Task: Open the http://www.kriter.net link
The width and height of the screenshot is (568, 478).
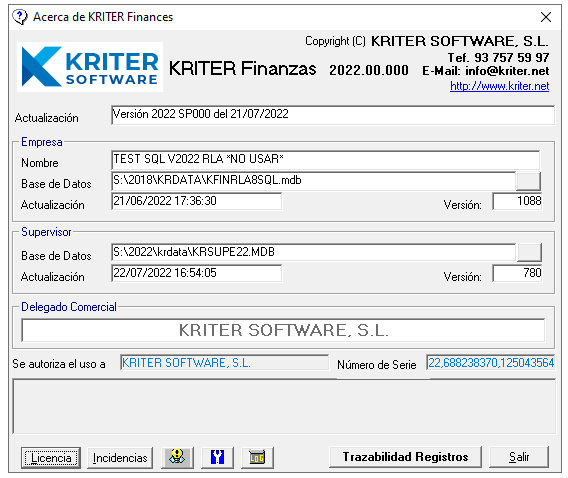Action: (500, 86)
